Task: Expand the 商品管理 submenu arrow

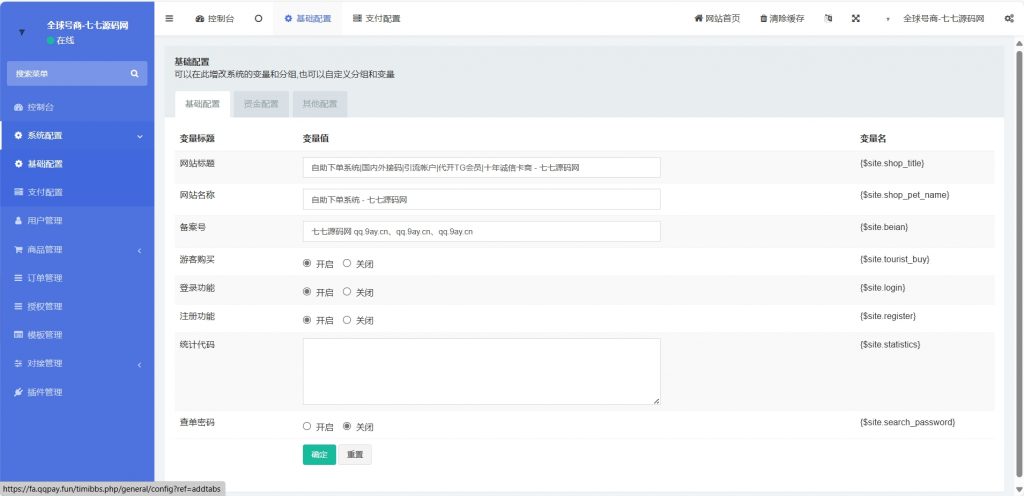Action: [139, 250]
